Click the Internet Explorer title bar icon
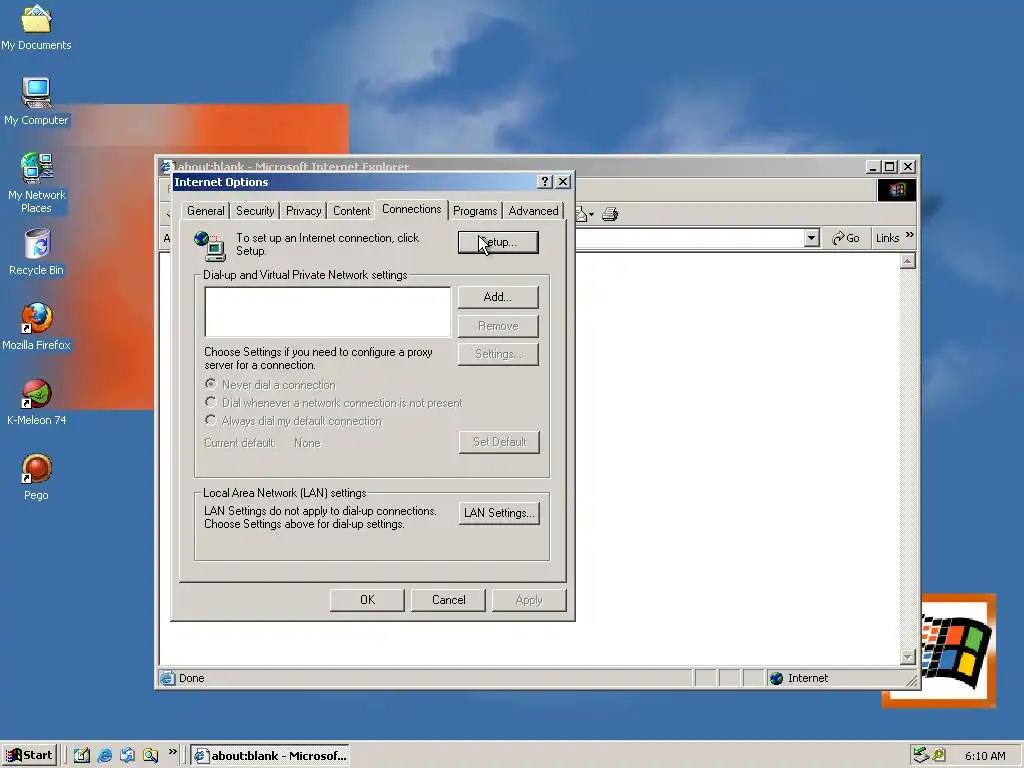Screen dimensions: 1024x768 pyautogui.click(x=167, y=167)
